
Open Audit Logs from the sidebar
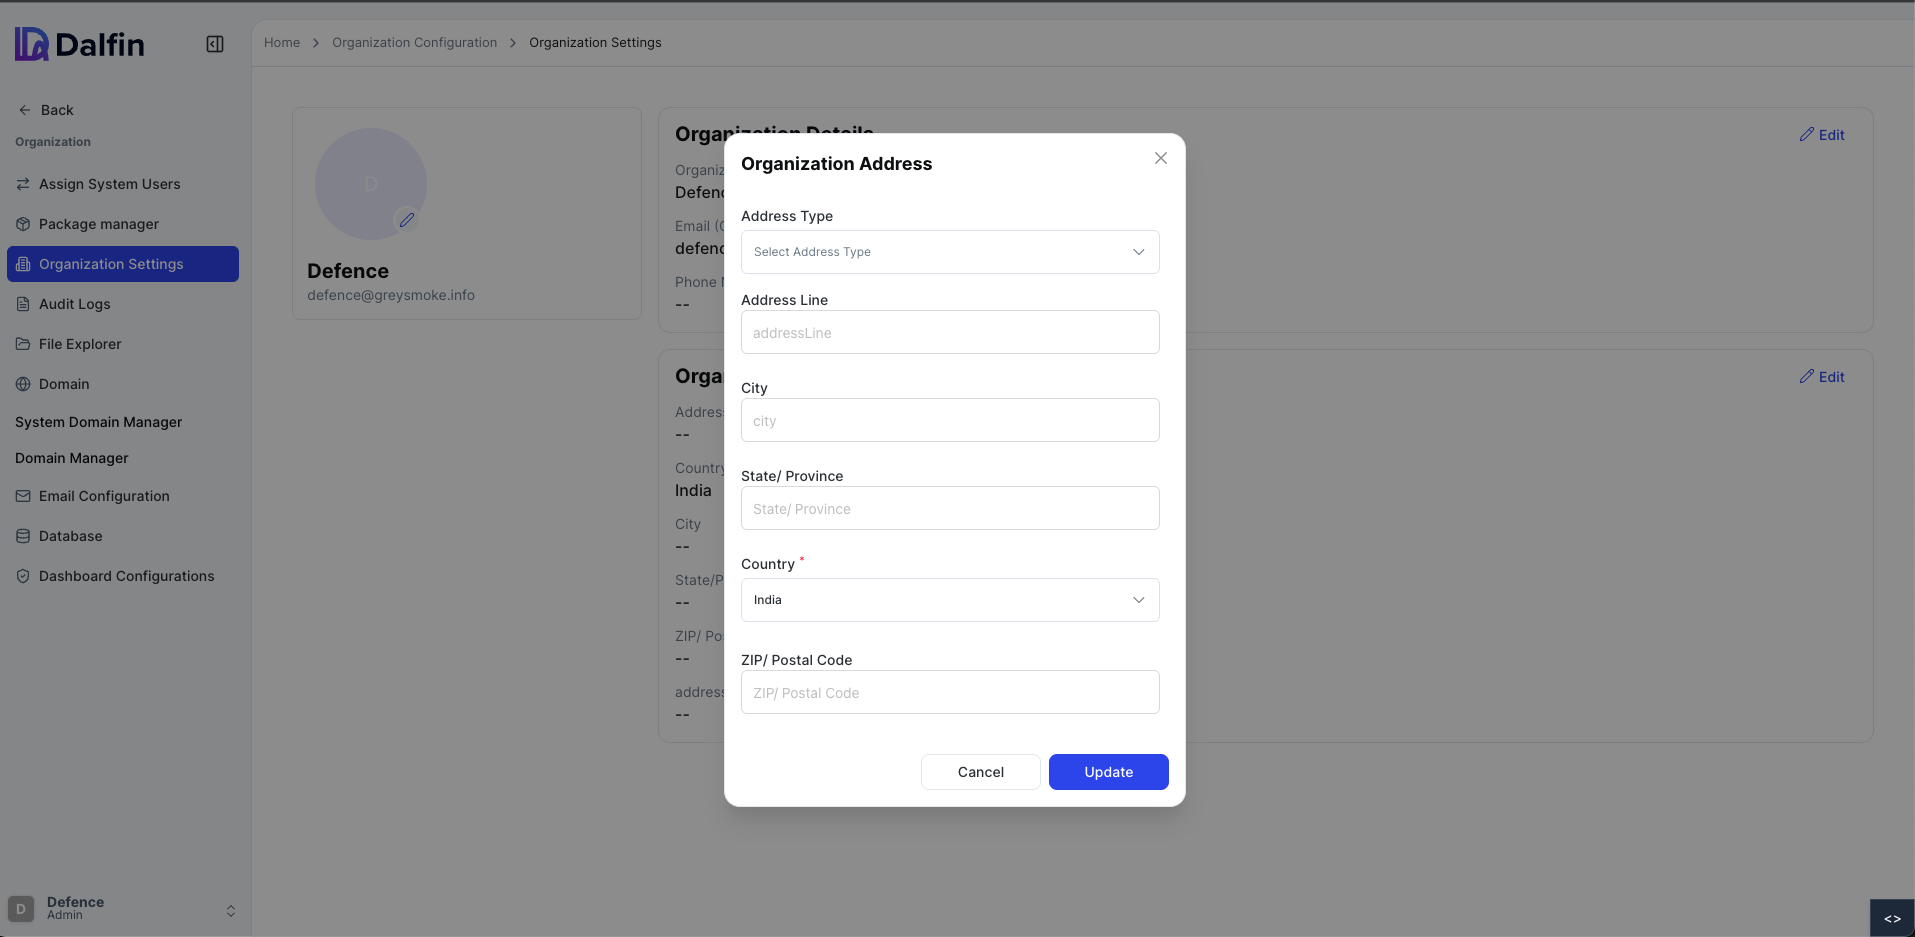click(74, 304)
